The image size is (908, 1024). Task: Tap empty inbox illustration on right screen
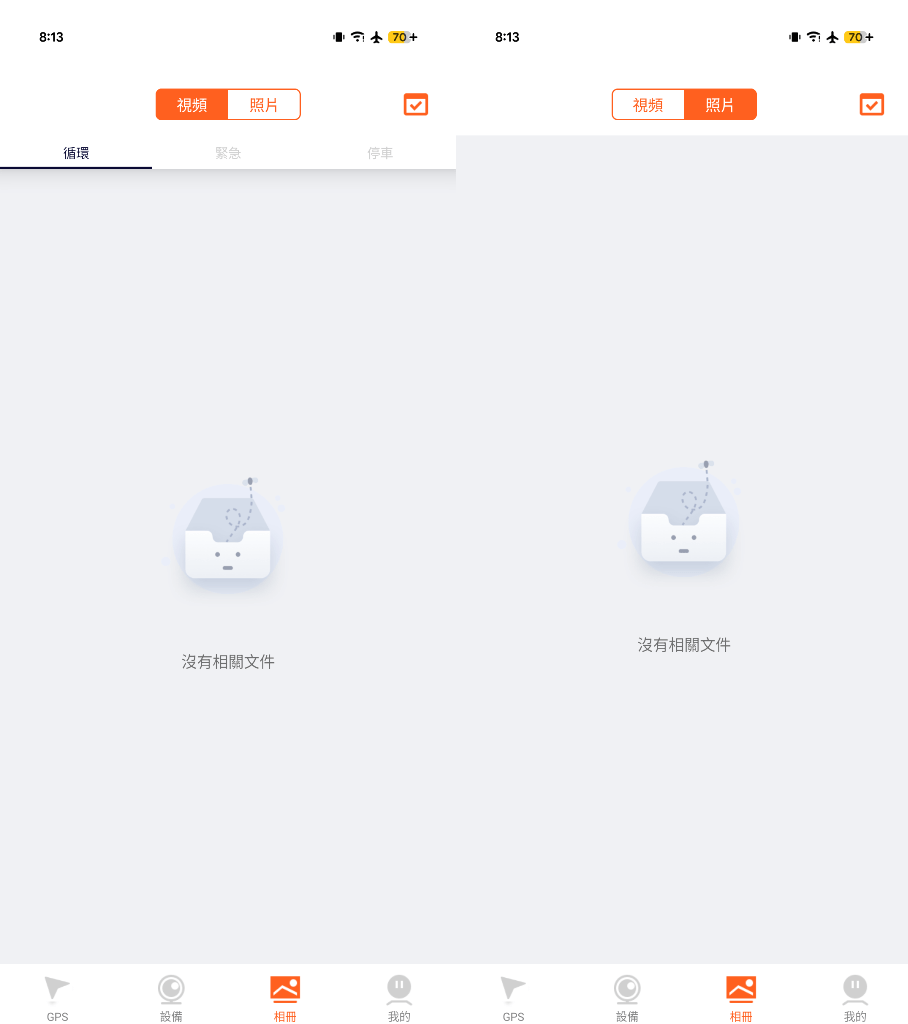click(x=683, y=517)
